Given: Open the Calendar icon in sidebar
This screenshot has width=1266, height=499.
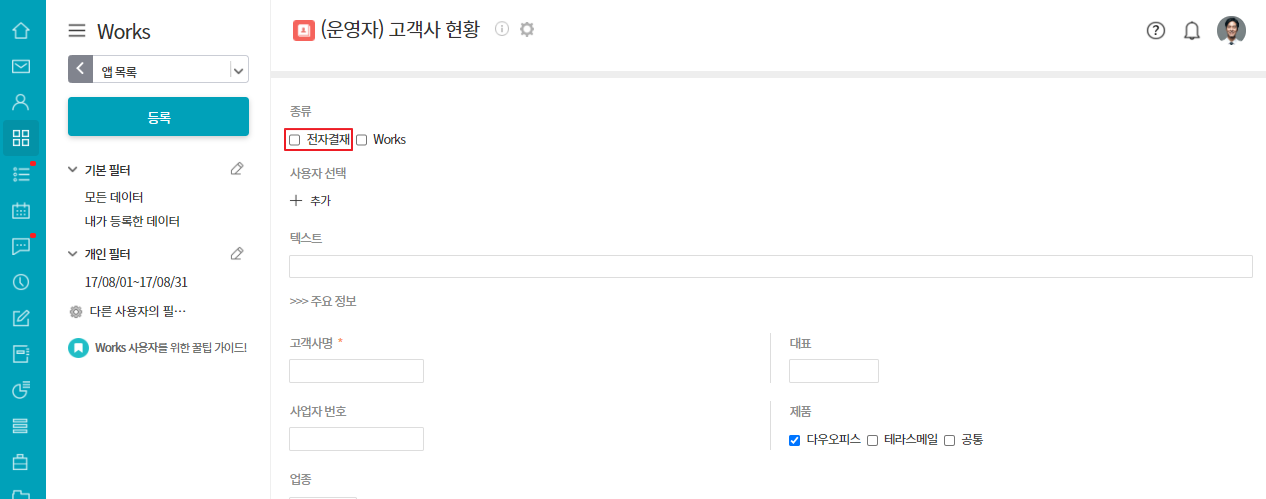Looking at the screenshot, I should 20,210.
